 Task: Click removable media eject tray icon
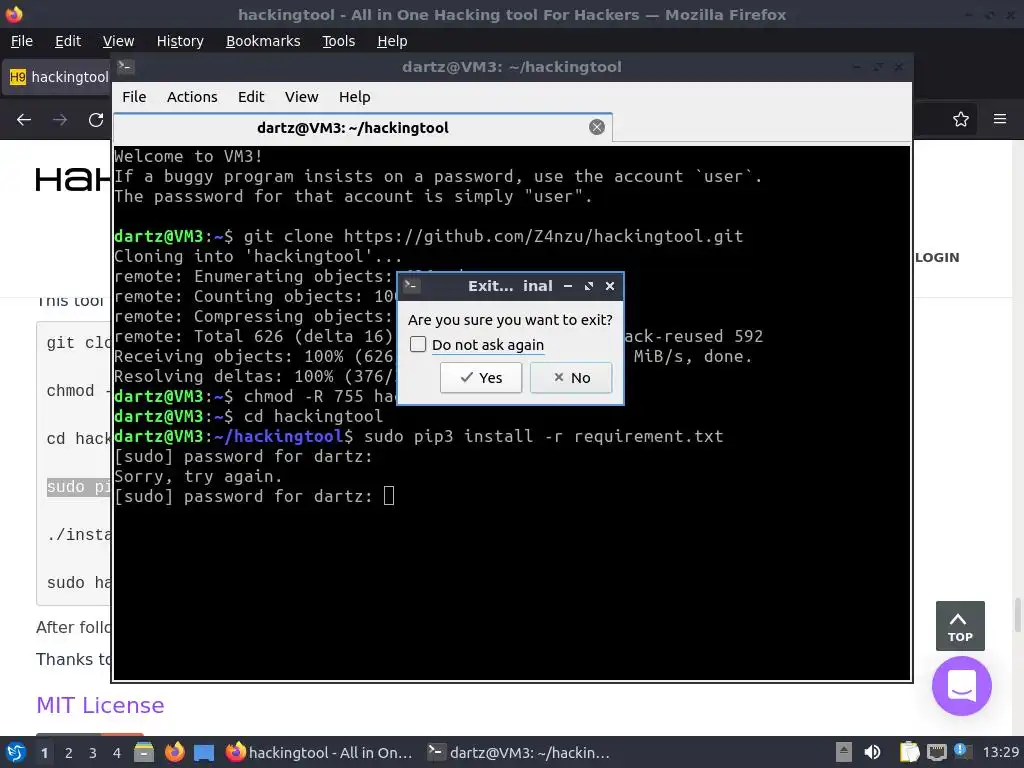point(844,752)
